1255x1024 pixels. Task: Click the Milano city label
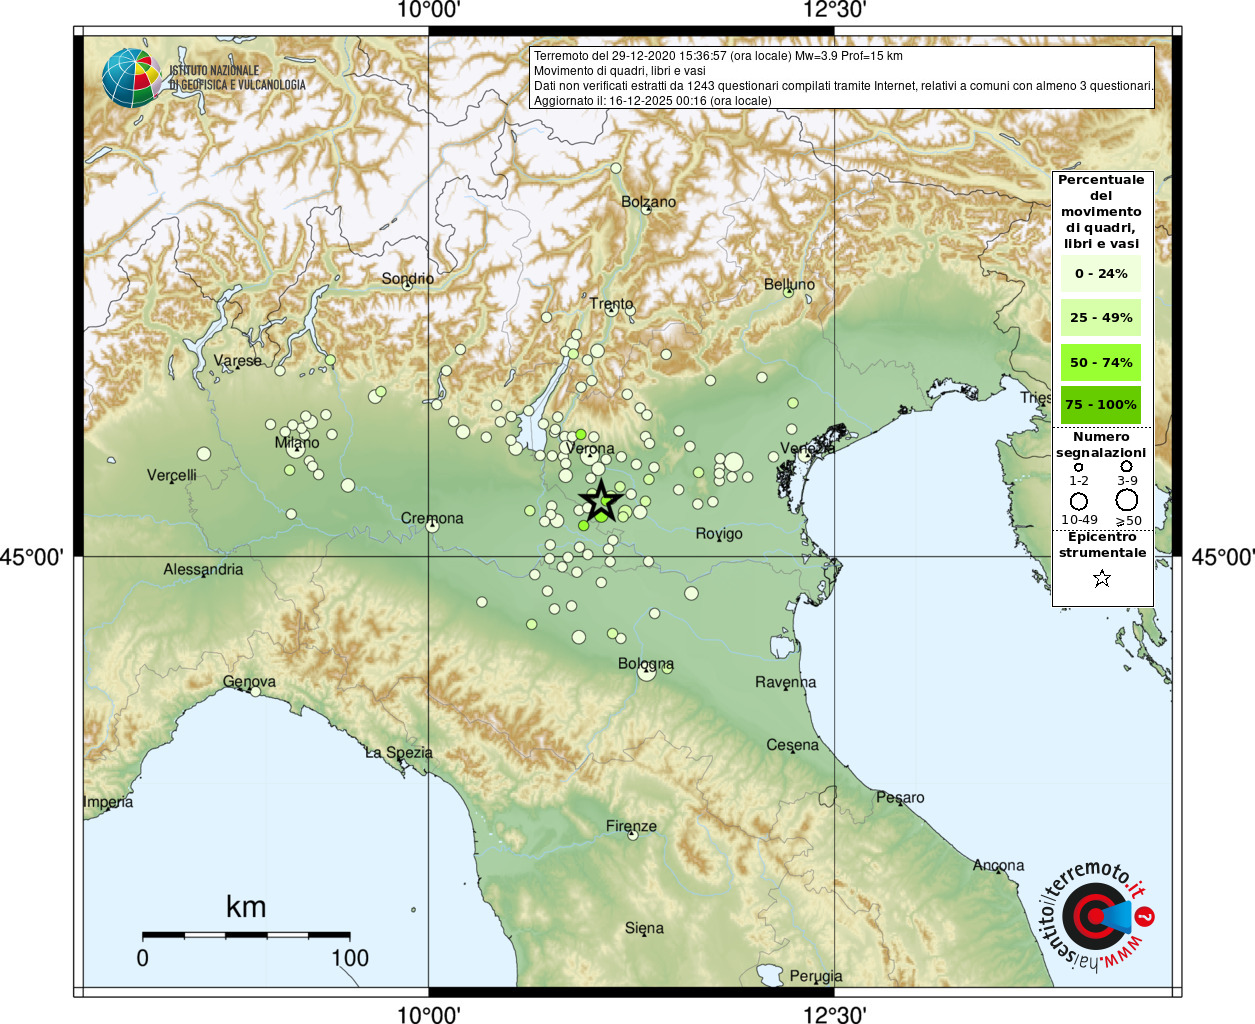[x=297, y=443]
